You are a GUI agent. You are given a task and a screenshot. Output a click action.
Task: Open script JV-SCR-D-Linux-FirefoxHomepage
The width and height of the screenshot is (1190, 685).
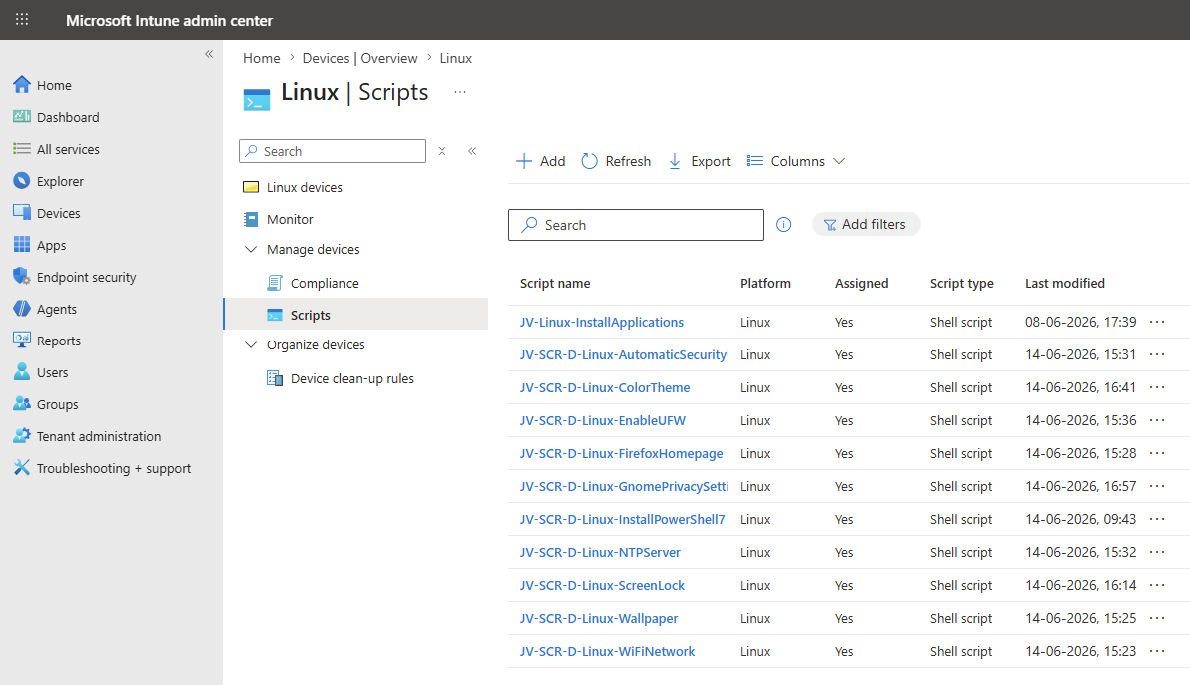[x=622, y=453]
